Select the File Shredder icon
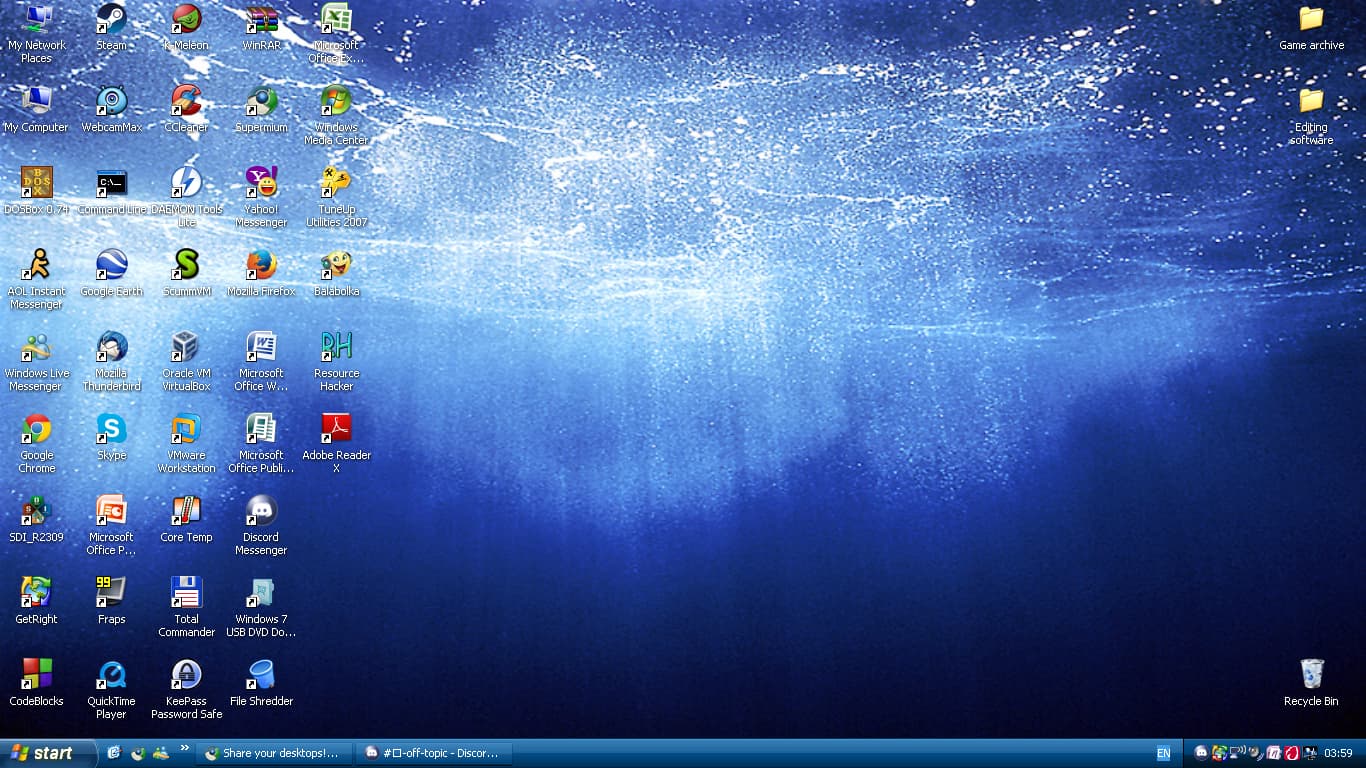1366x768 pixels. (261, 674)
